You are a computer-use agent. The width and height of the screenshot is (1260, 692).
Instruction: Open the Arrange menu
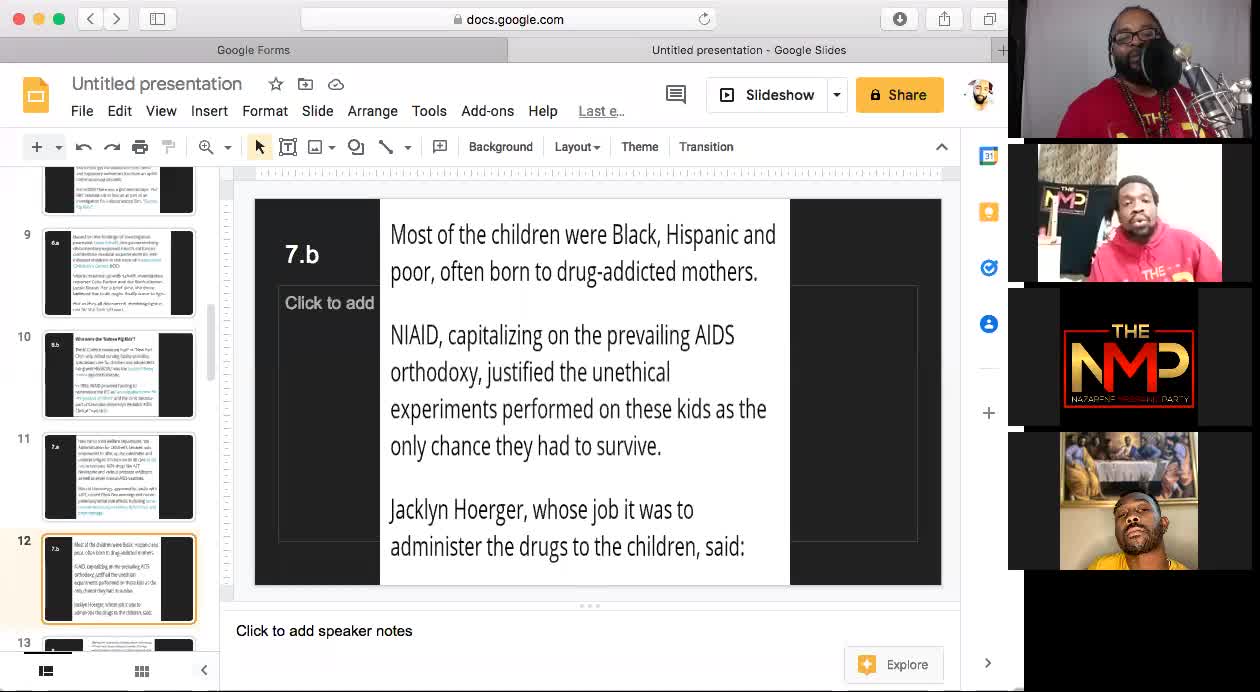[373, 111]
